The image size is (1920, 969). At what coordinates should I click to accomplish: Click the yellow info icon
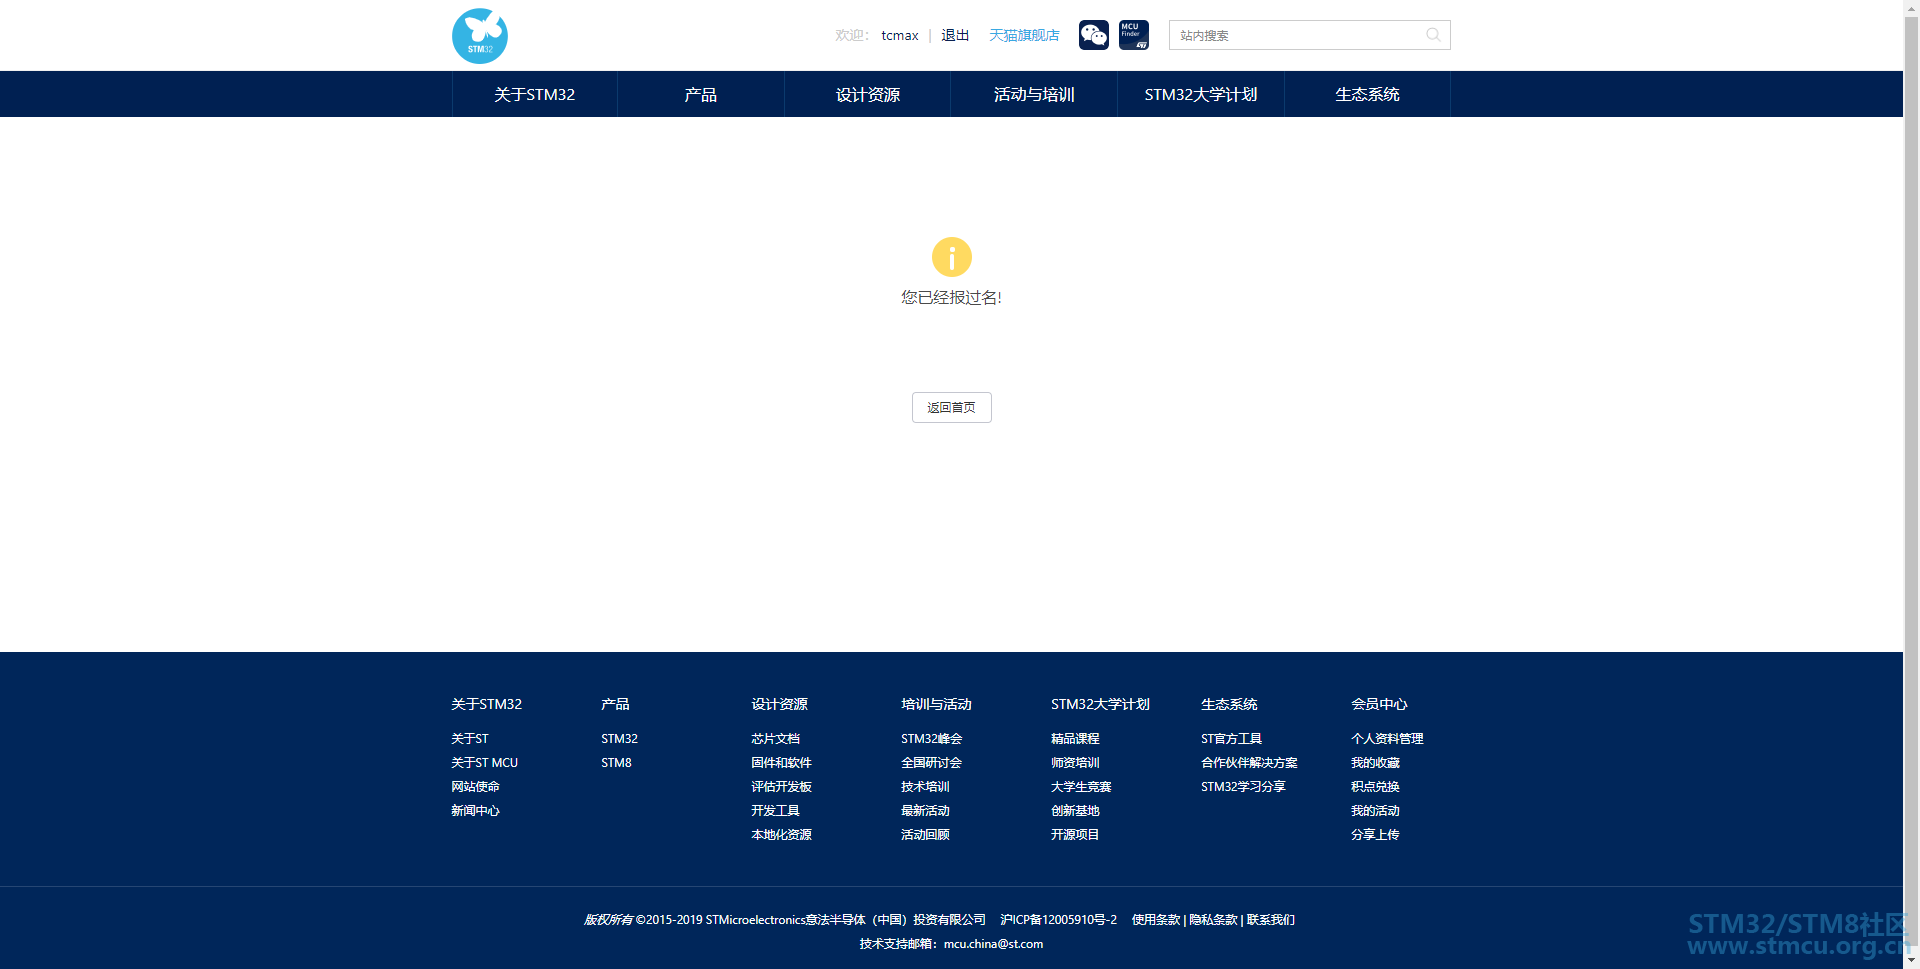click(x=952, y=257)
